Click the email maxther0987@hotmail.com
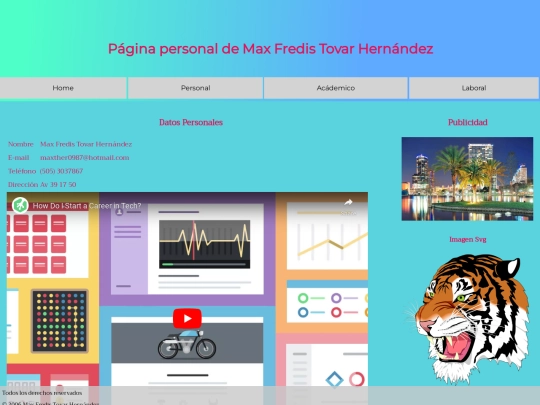 click(85, 158)
